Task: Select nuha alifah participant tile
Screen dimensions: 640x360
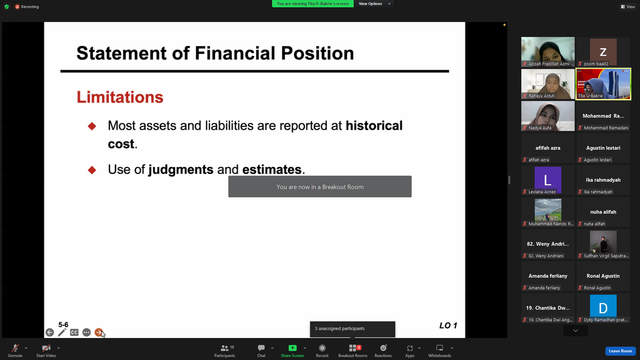Action: tap(603, 212)
